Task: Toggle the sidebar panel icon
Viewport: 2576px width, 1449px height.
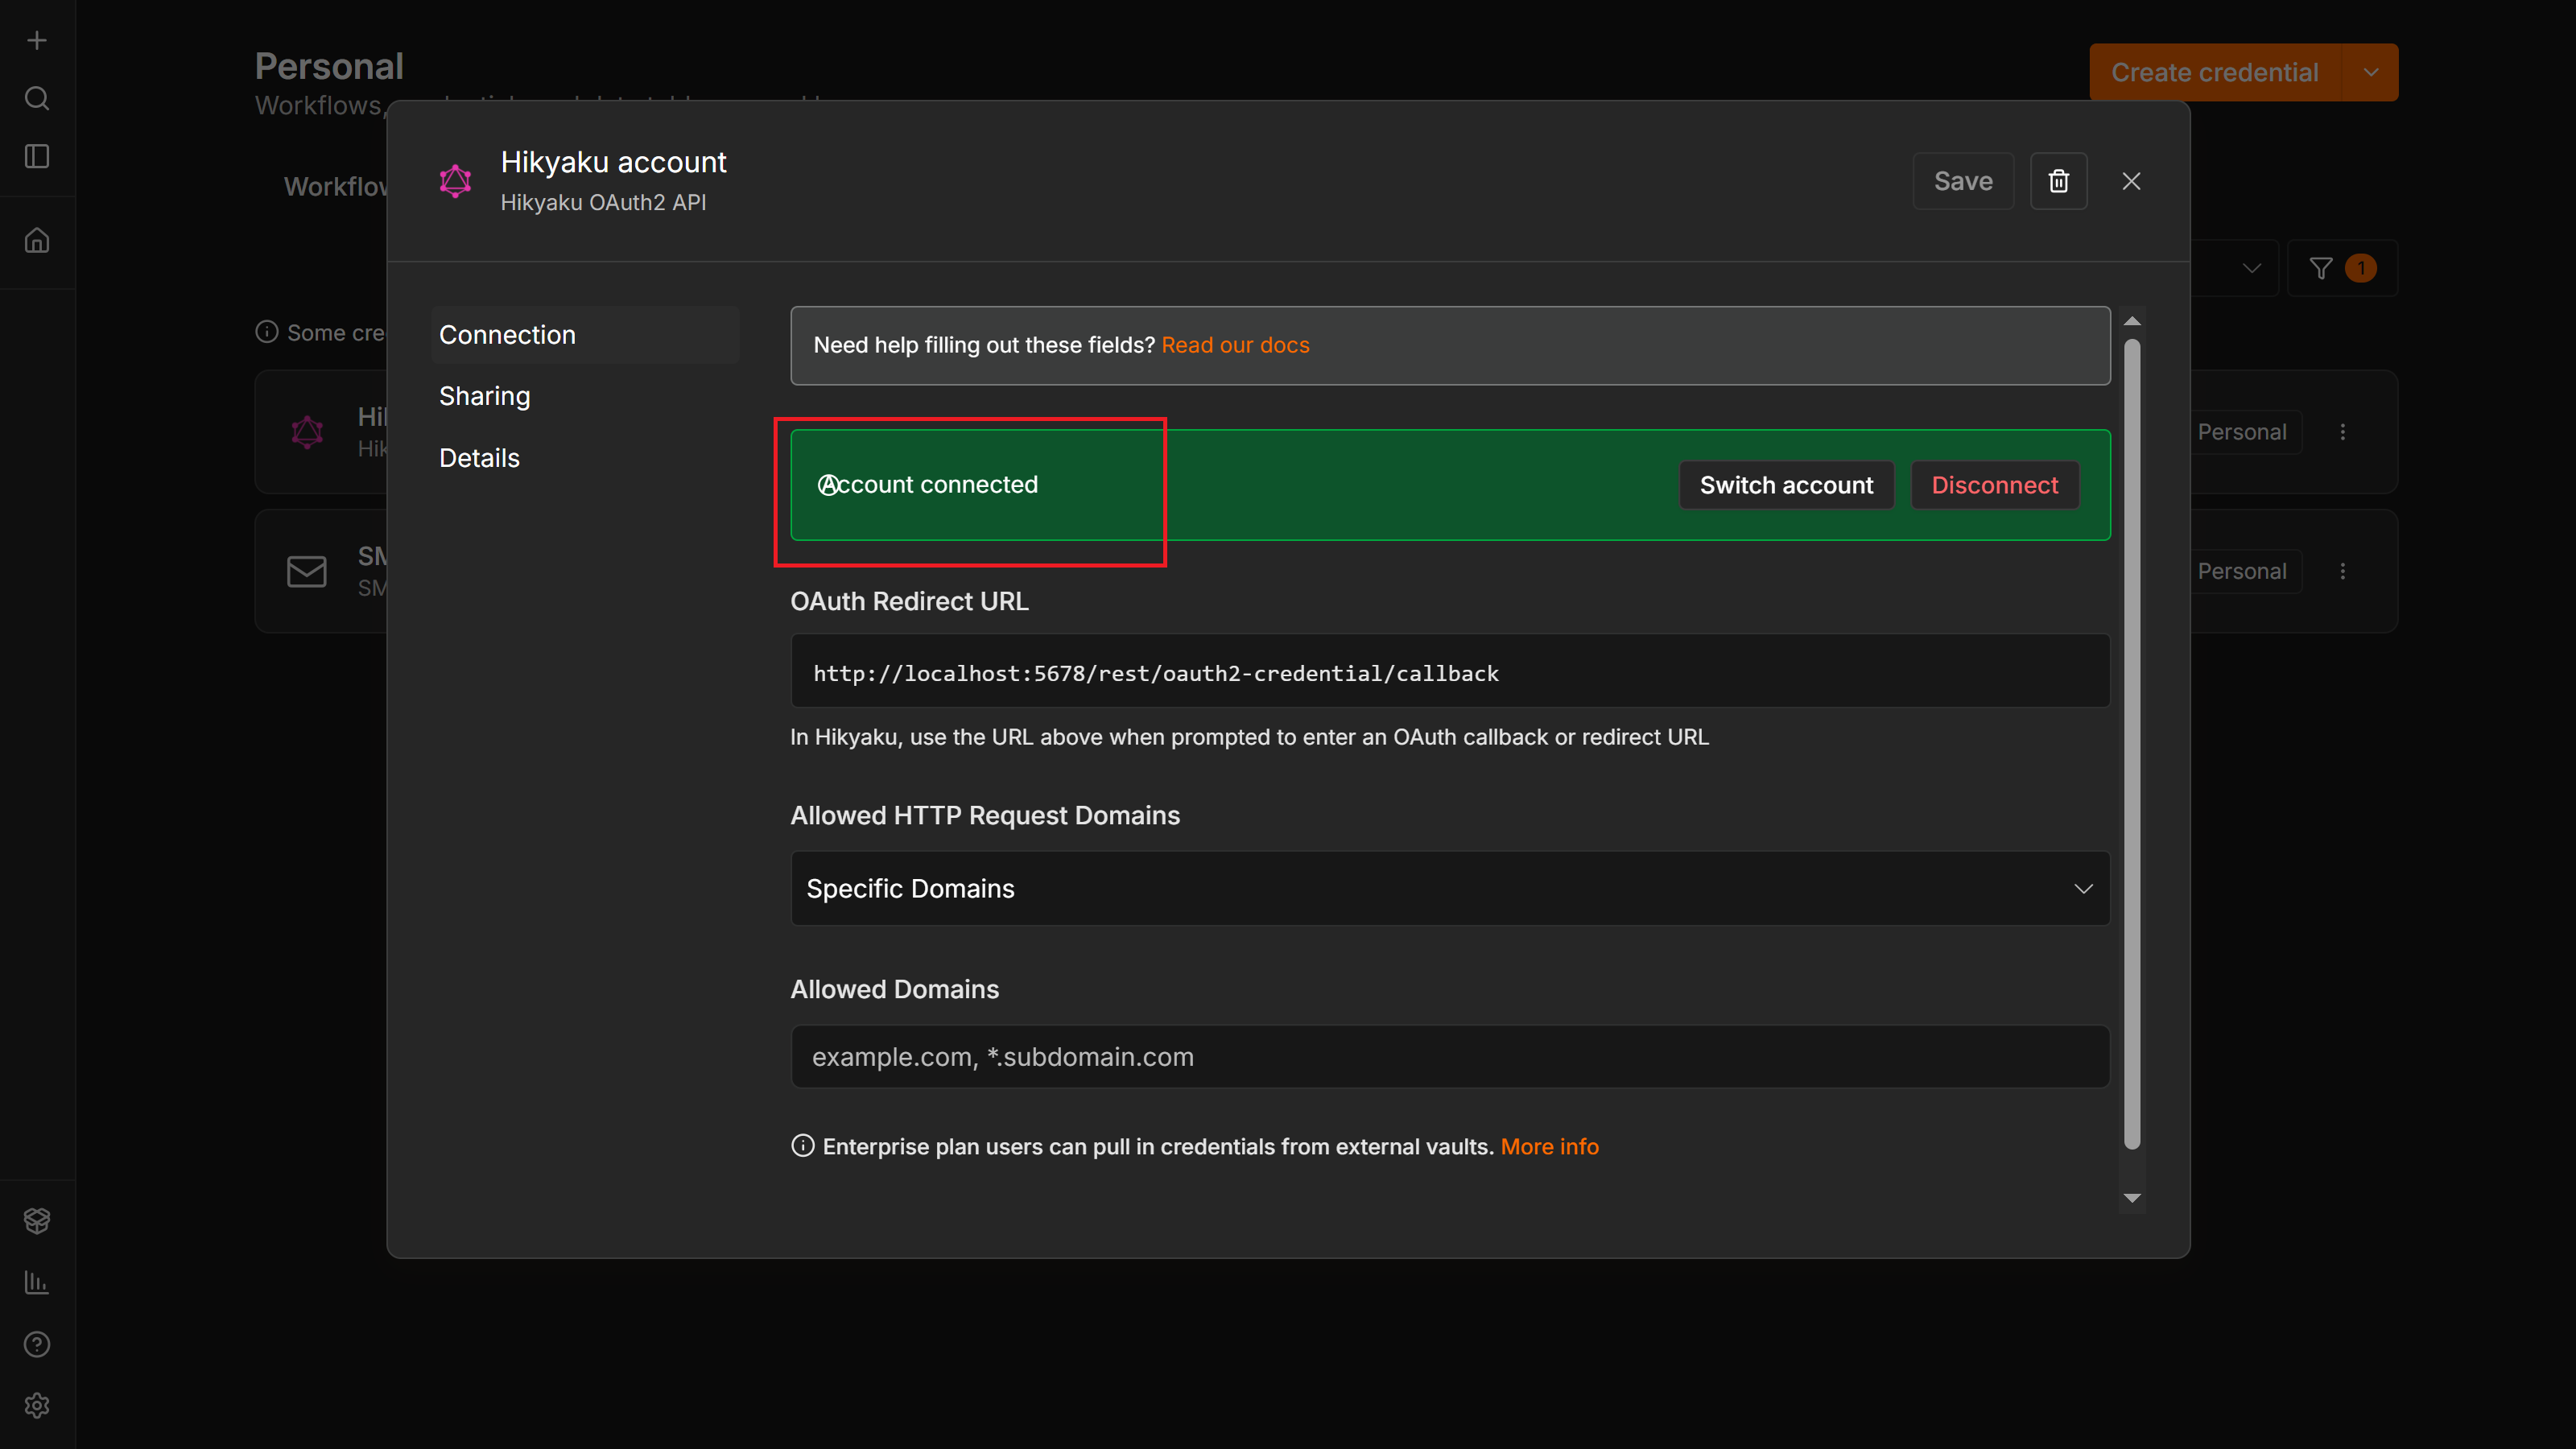Action: (37, 156)
